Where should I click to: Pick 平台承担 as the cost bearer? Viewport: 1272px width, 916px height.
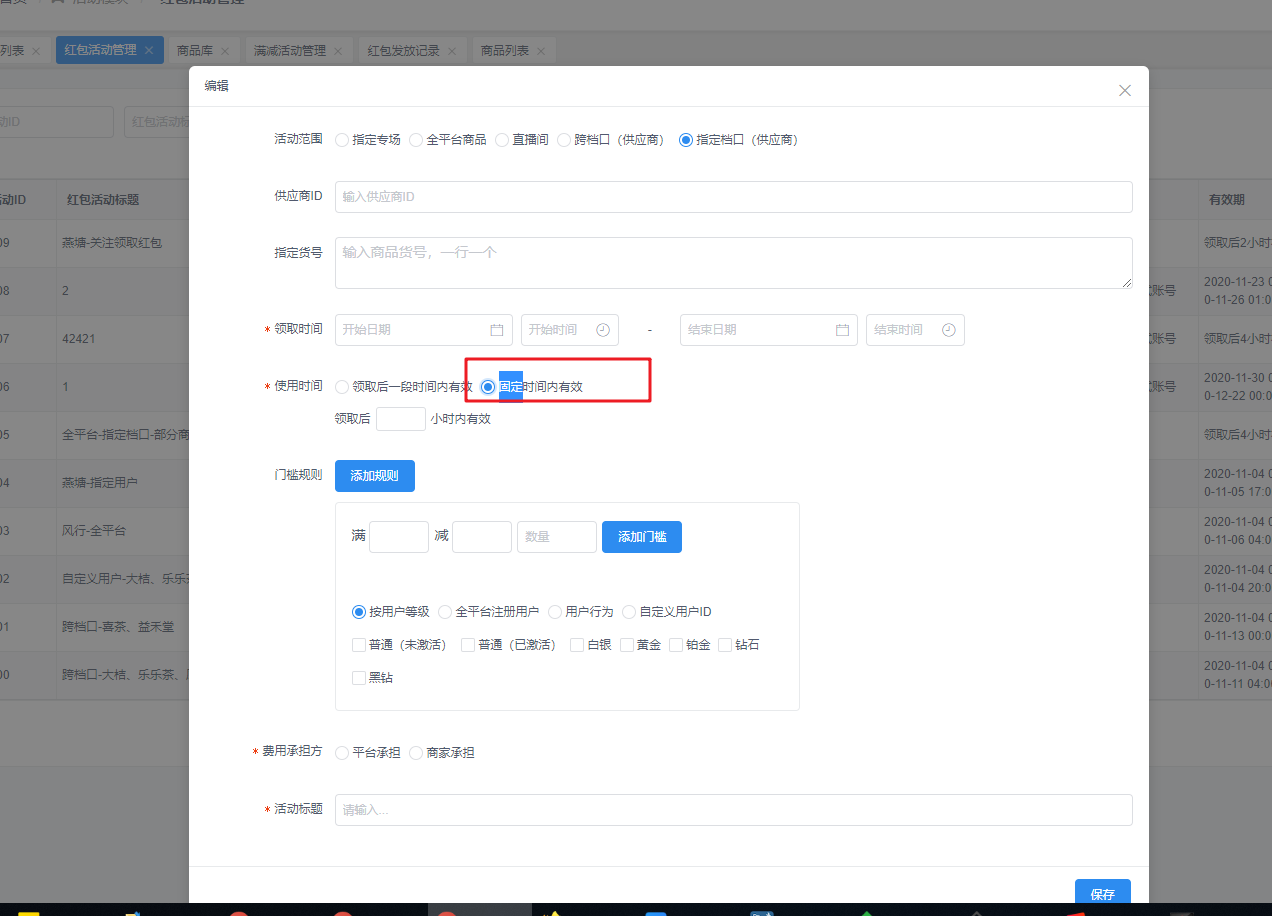342,753
